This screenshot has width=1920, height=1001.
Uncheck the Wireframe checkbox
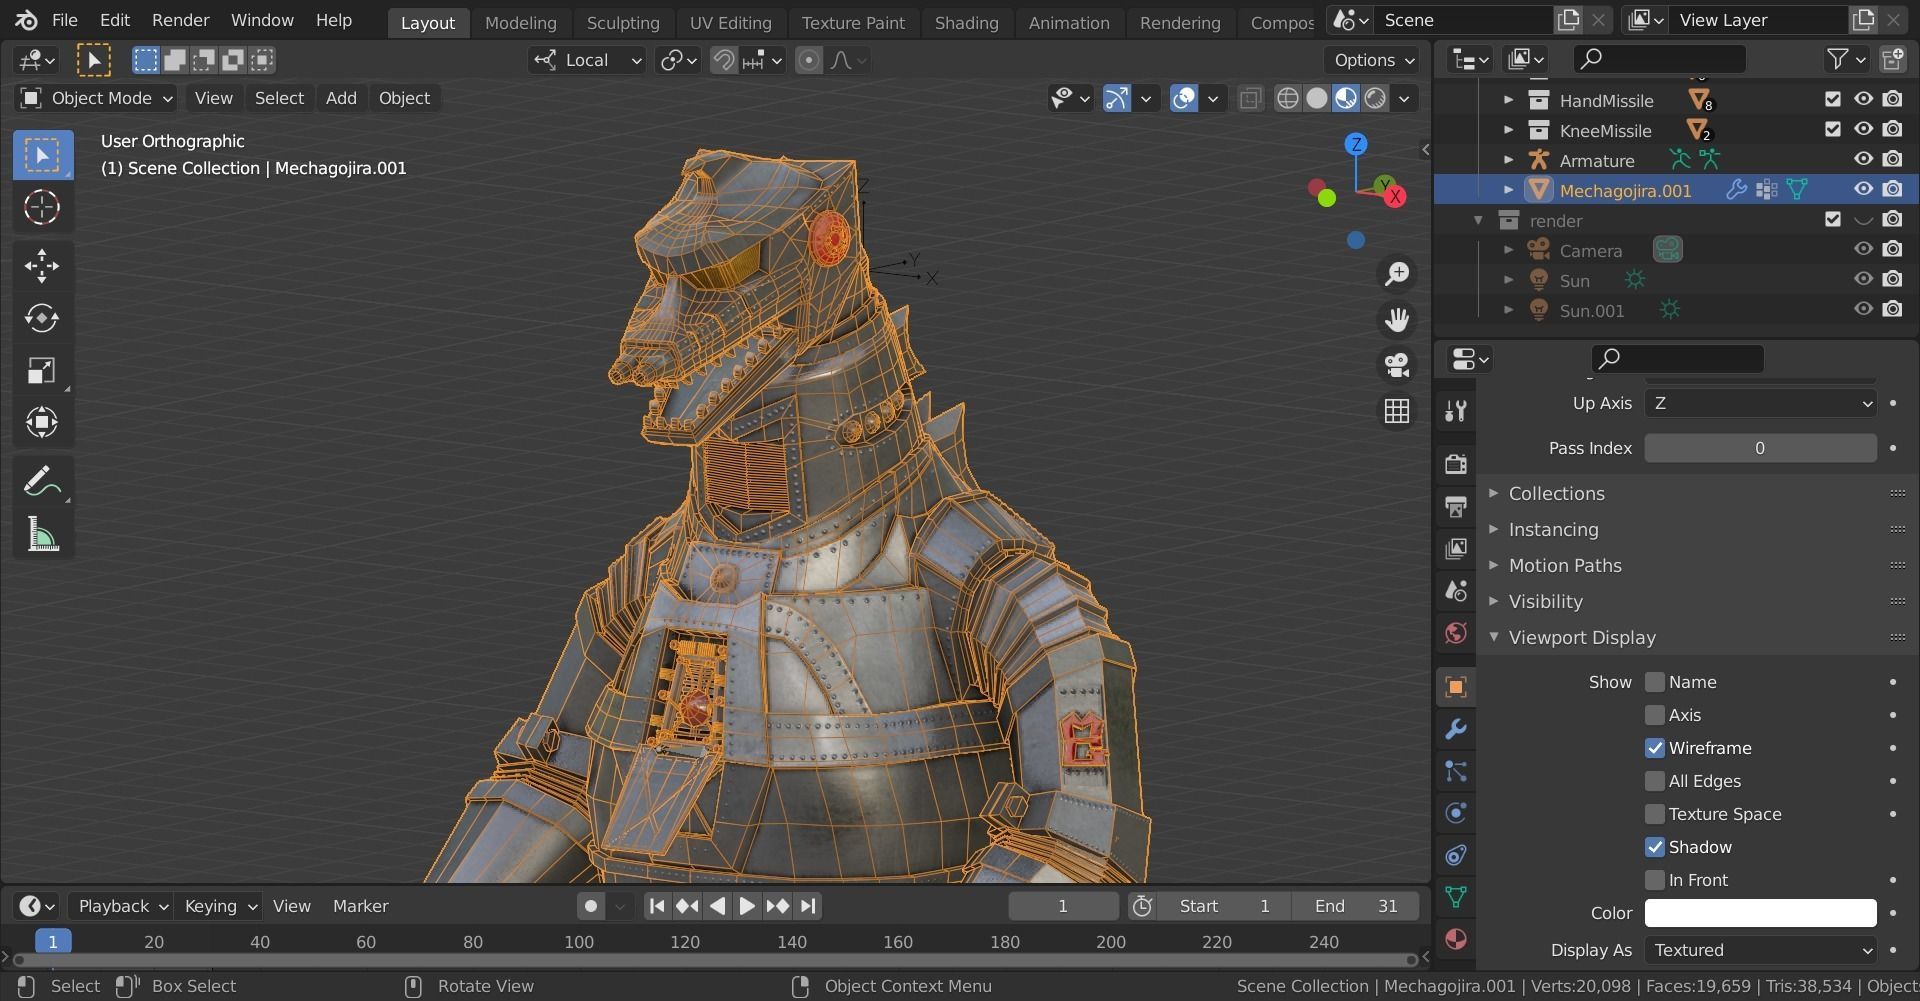tap(1655, 748)
